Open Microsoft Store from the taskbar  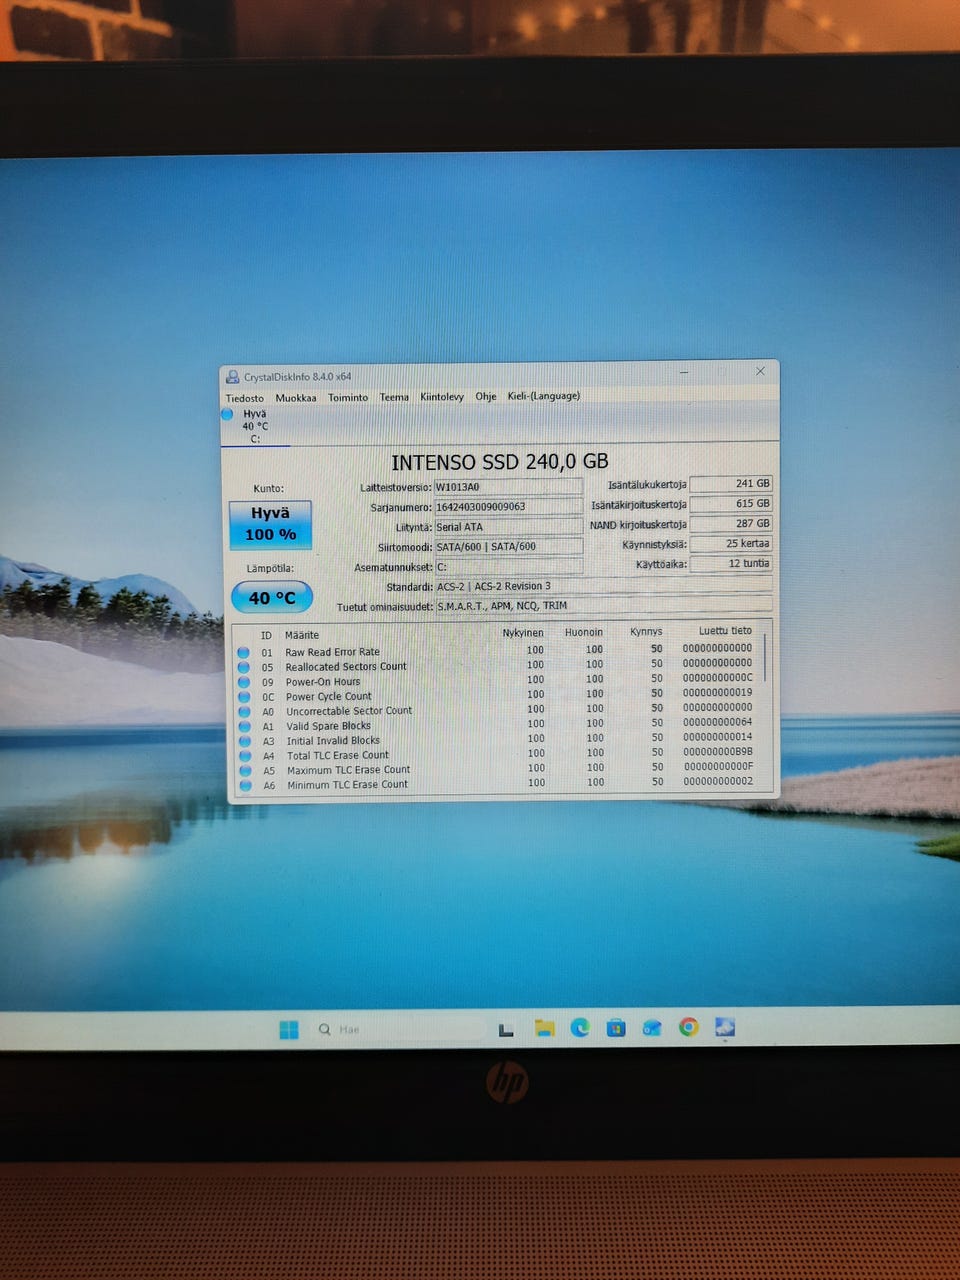pos(616,1027)
